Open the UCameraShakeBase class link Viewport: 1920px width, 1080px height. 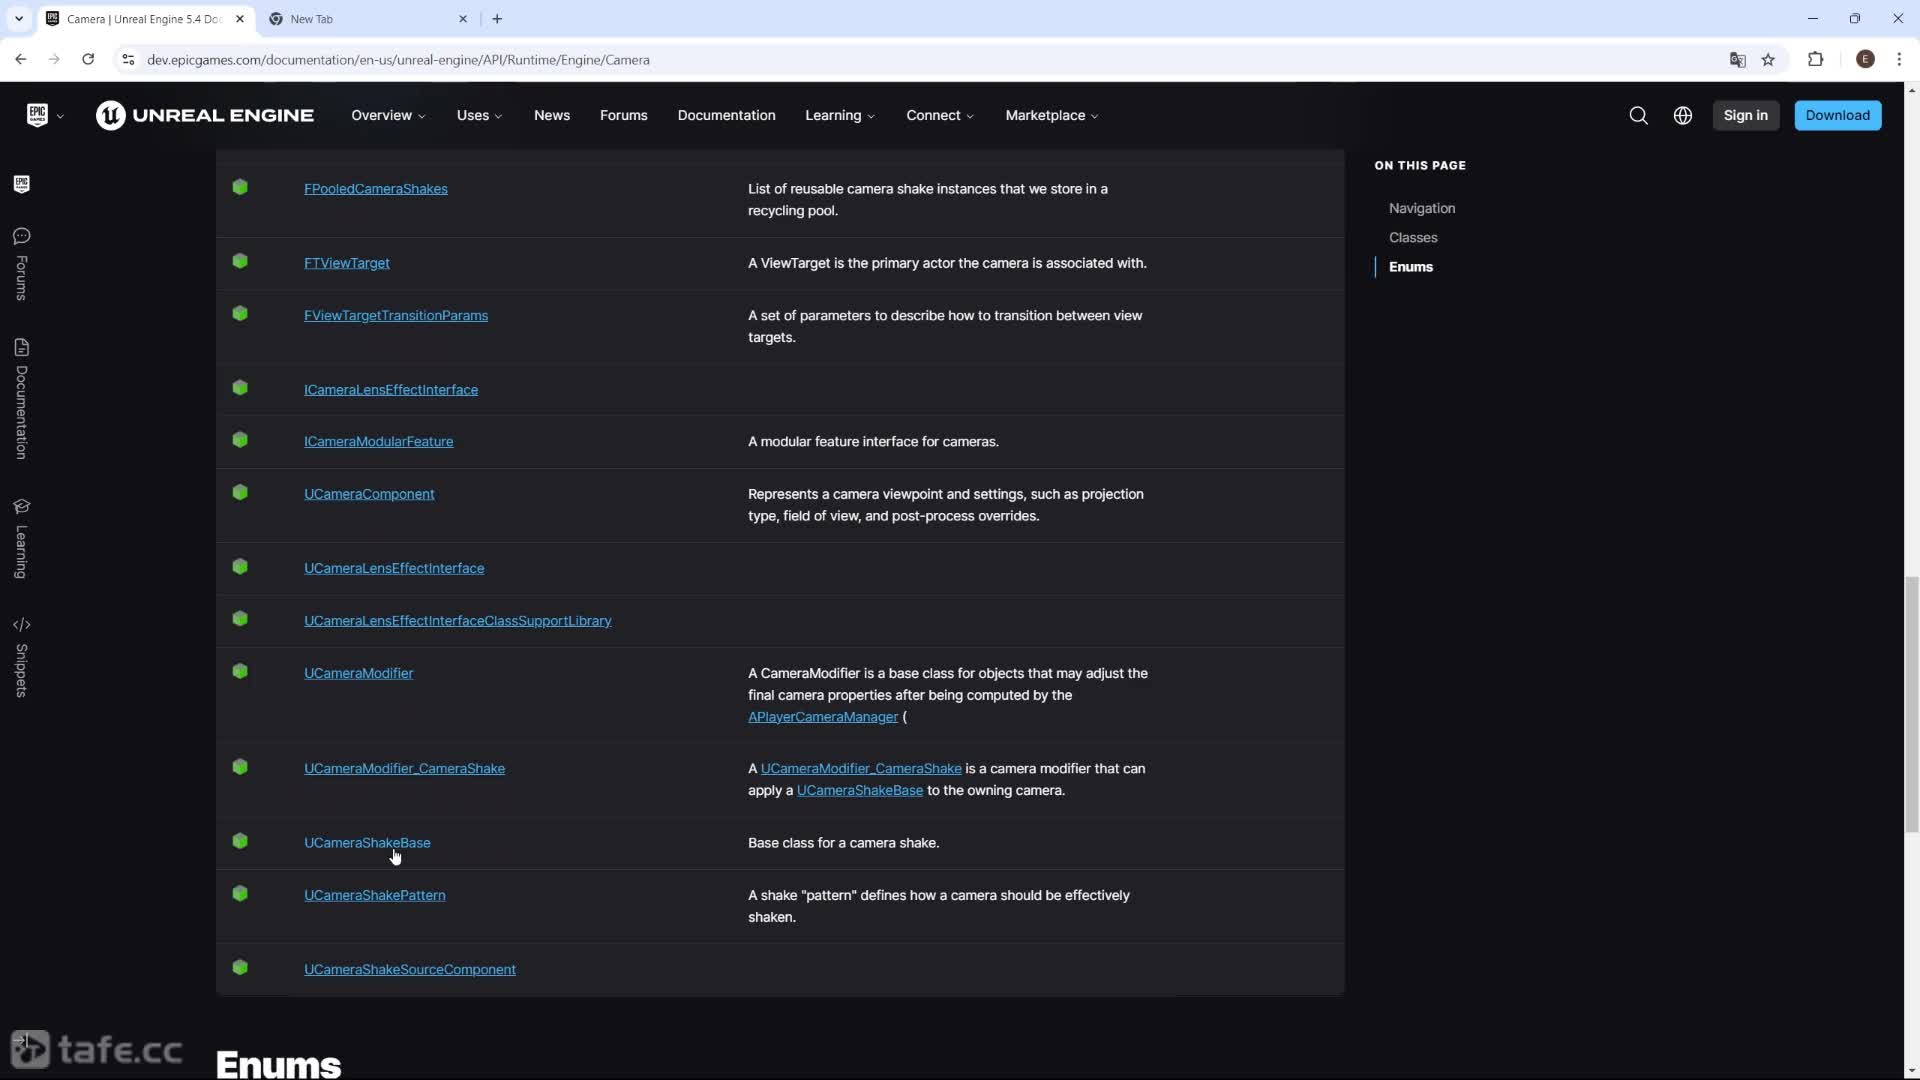click(x=367, y=842)
